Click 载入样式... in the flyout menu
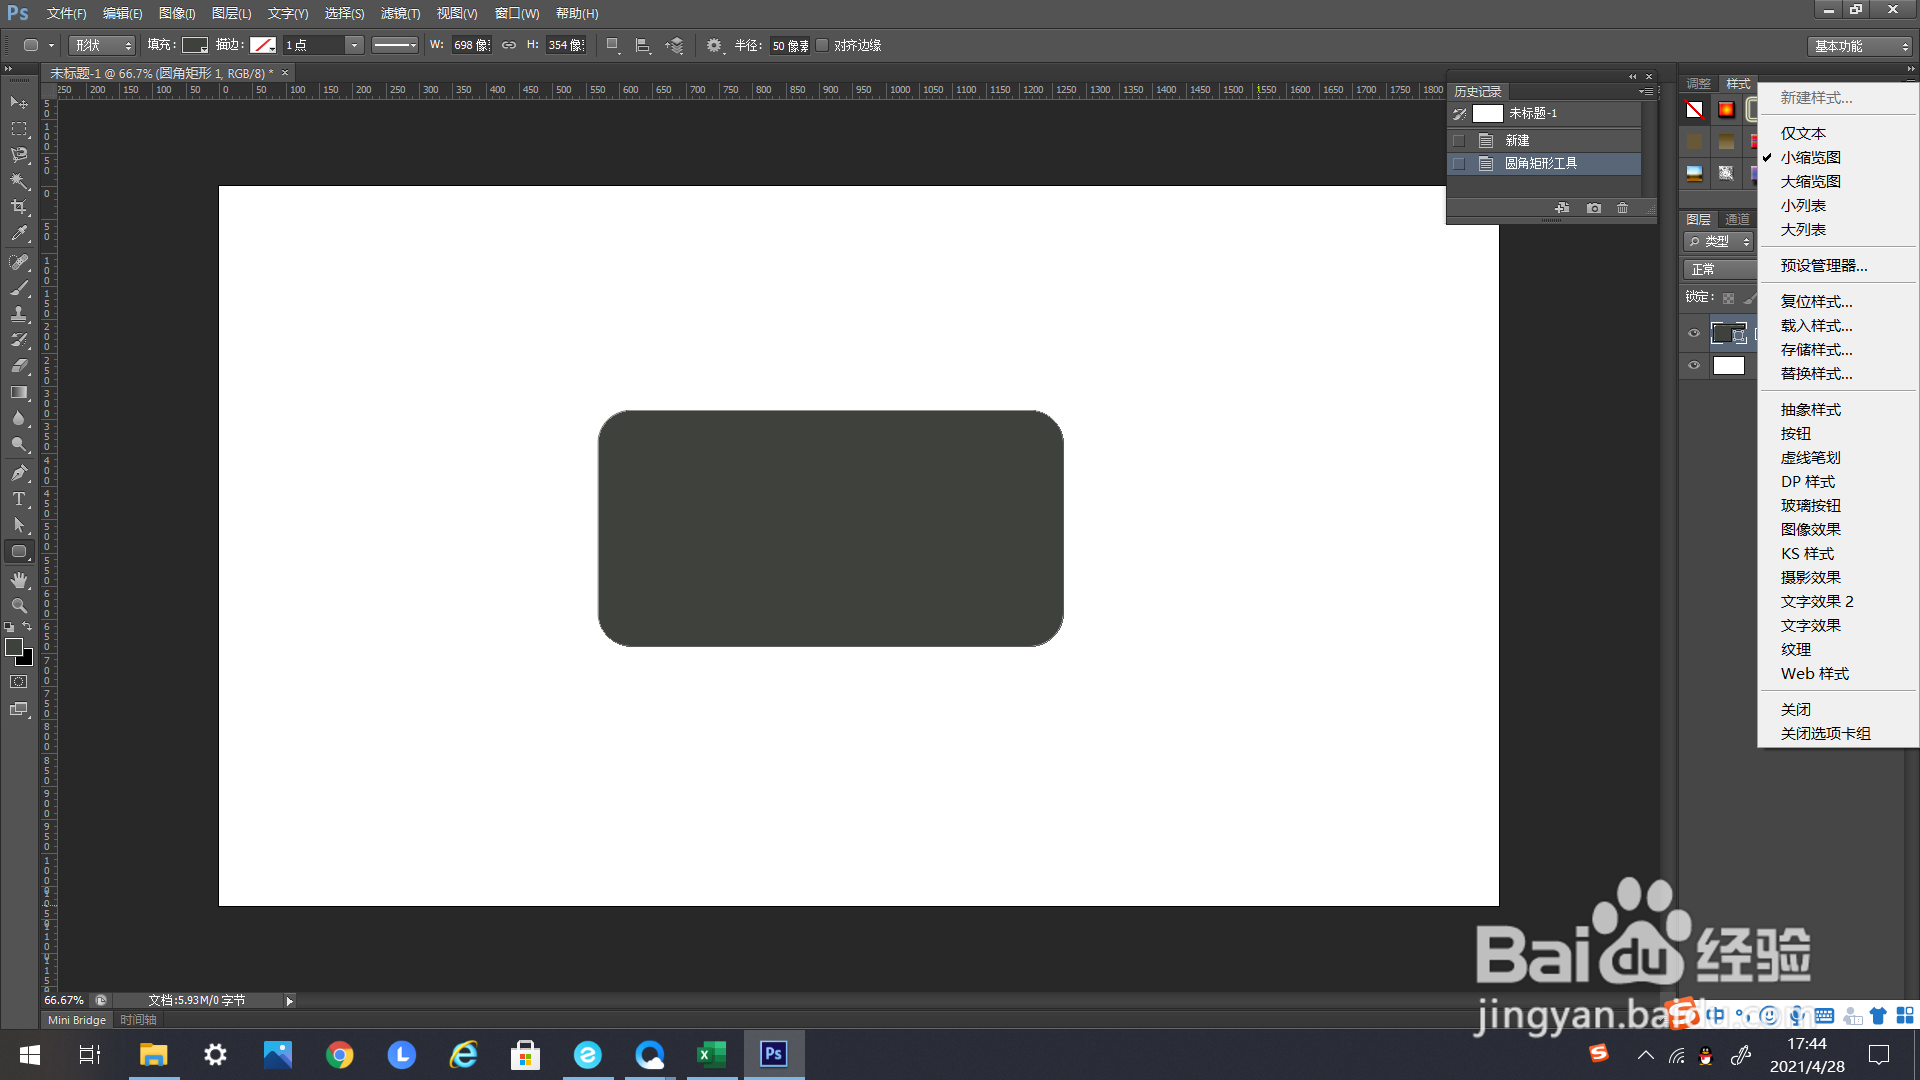 click(x=1816, y=325)
